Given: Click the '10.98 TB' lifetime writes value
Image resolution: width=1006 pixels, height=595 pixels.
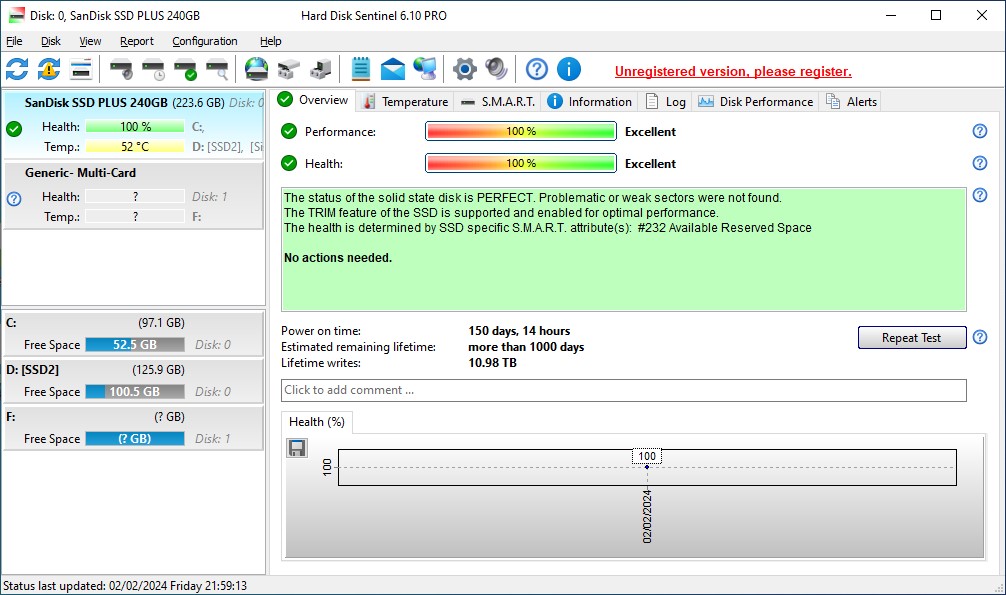Looking at the screenshot, I should (x=492, y=363).
